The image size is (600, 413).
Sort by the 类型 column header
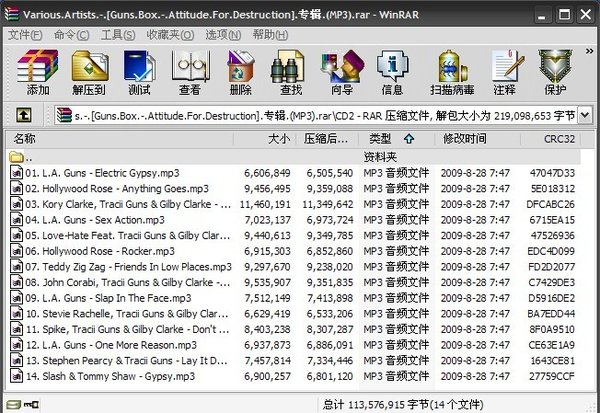coord(396,139)
